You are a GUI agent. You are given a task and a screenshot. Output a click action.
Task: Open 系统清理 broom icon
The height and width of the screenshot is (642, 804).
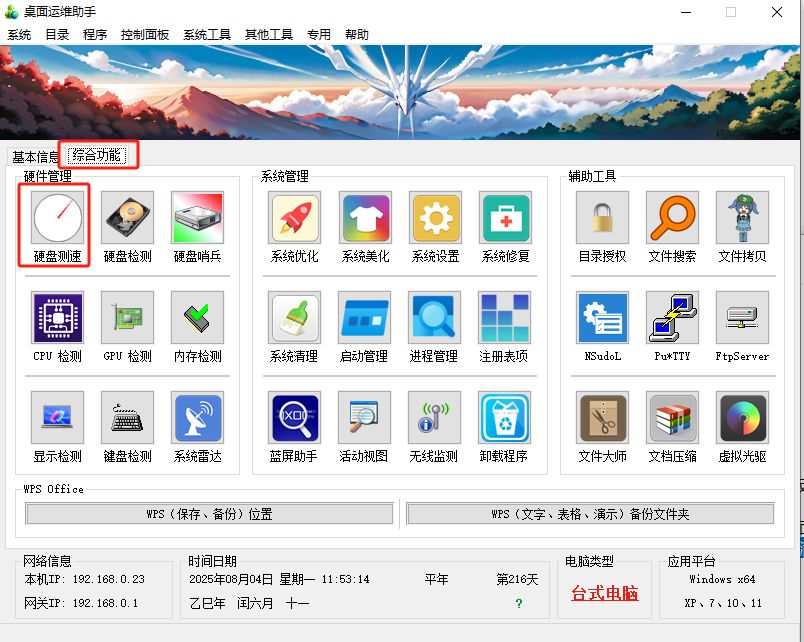(294, 317)
